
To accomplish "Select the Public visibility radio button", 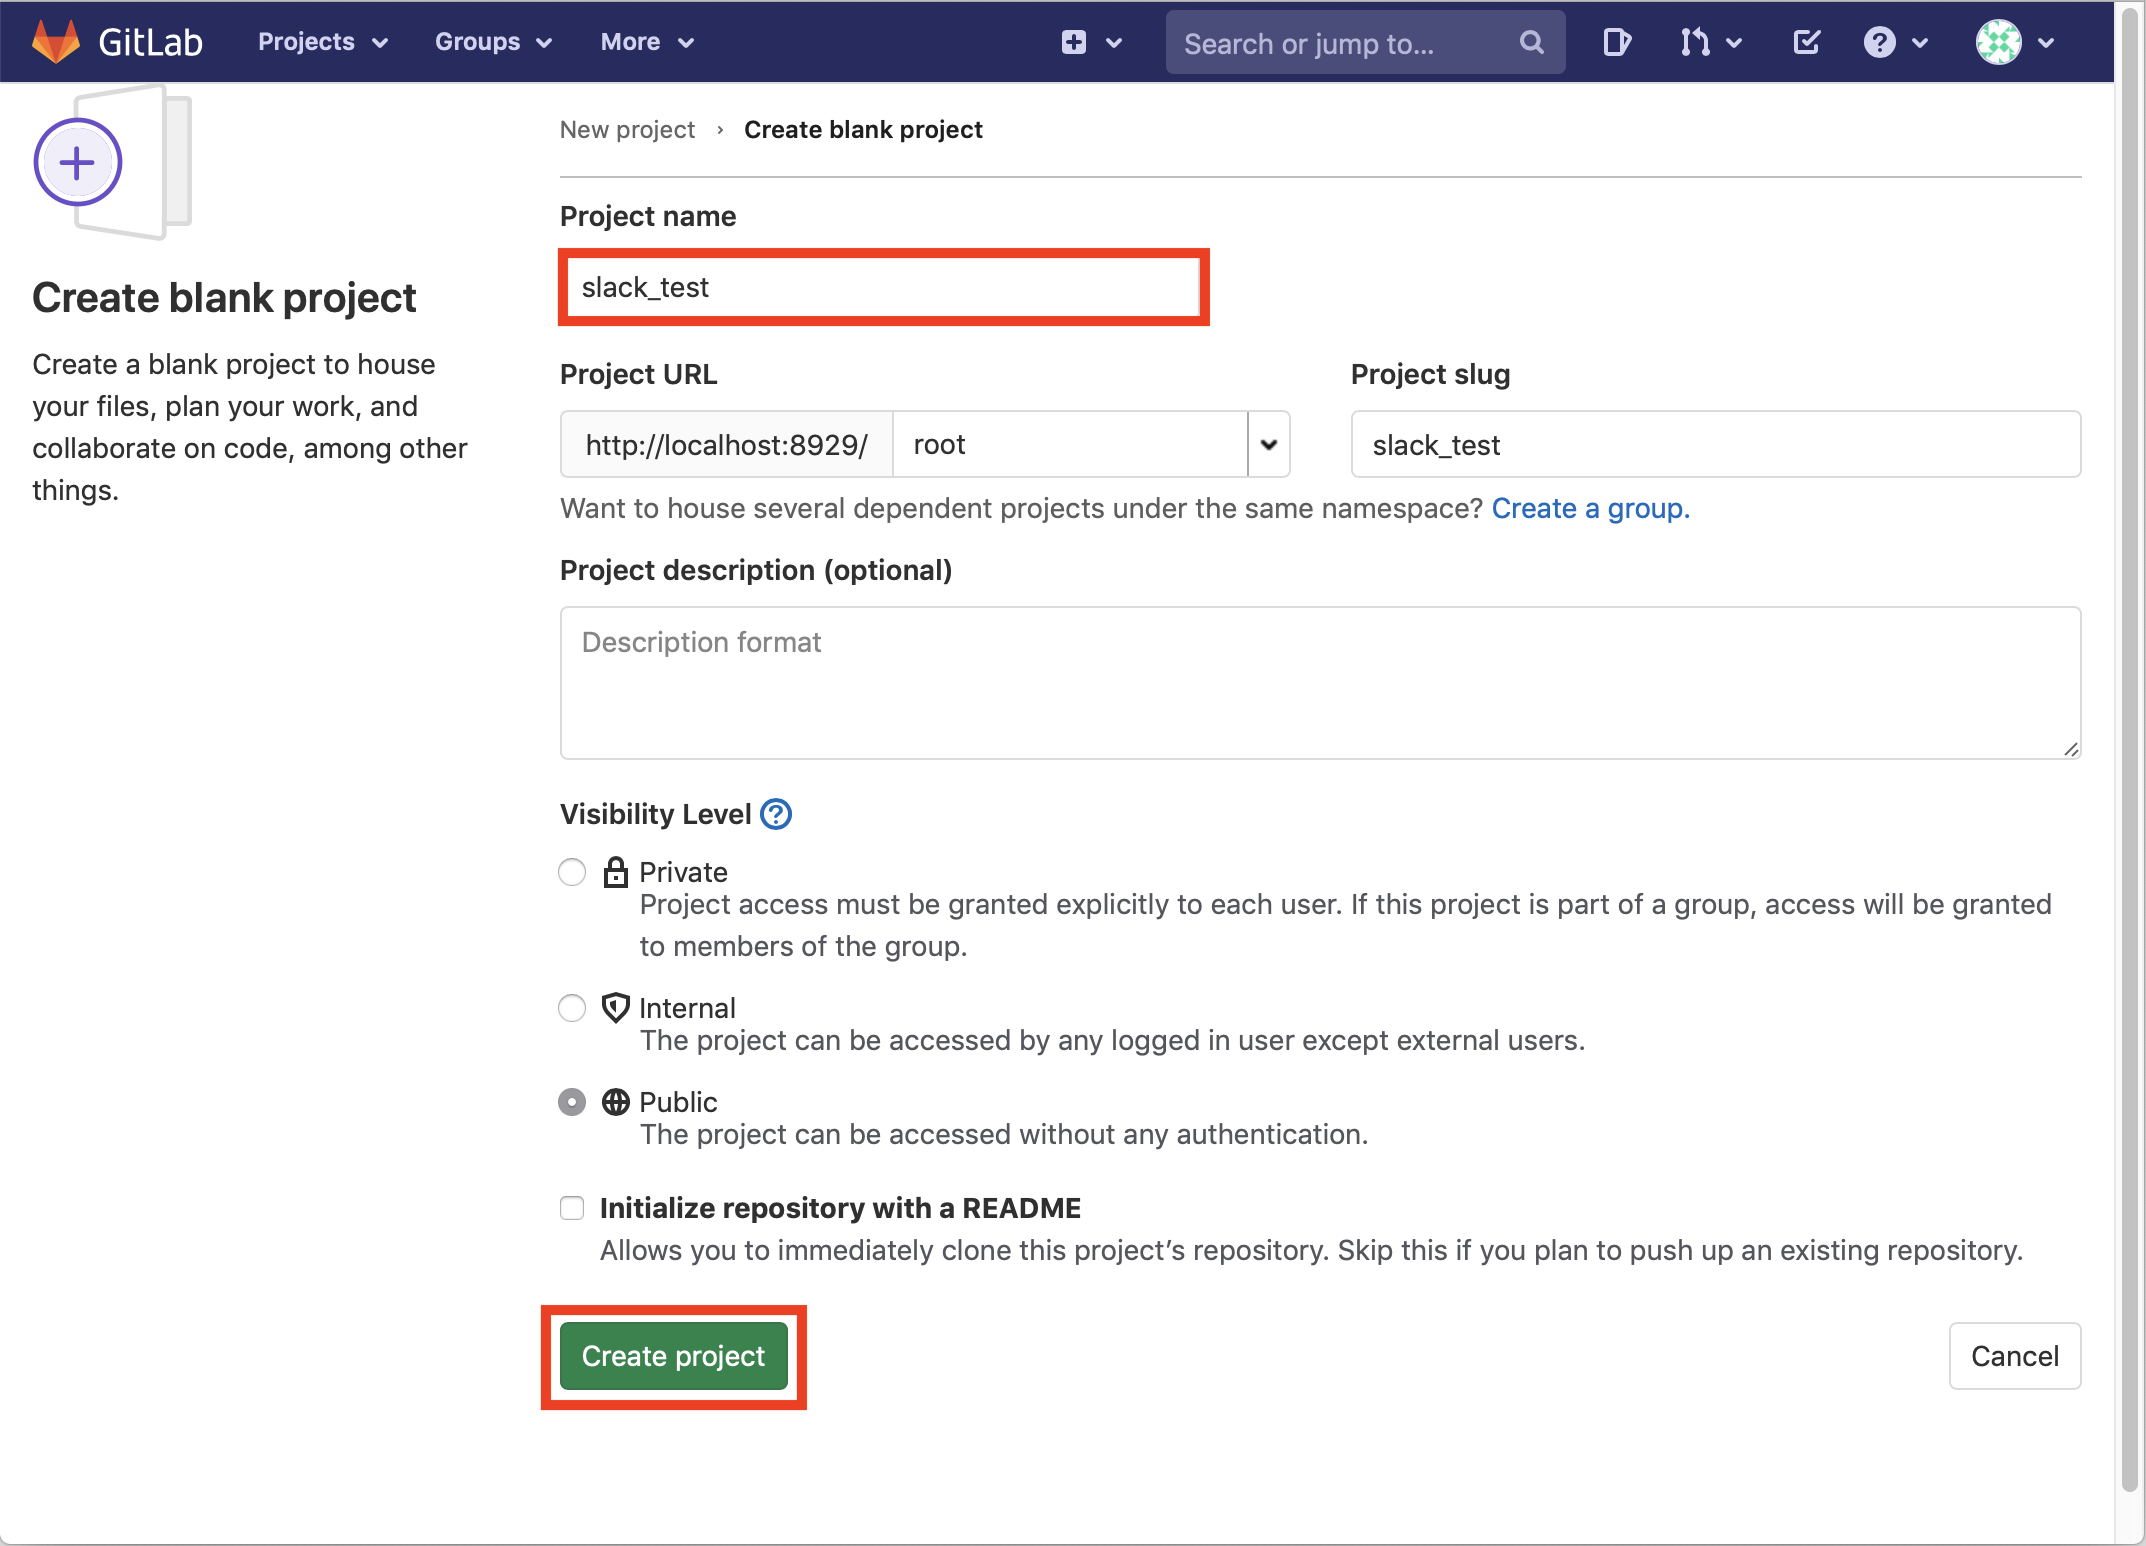I will point(572,1102).
